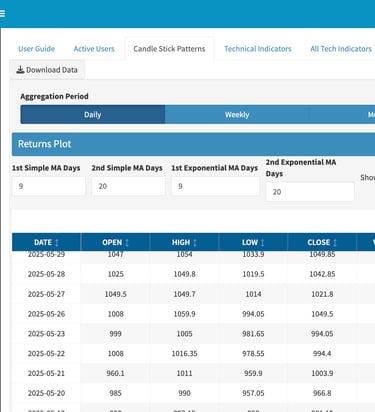Click the HIGH column header
This screenshot has width=375, height=412.
point(184,242)
